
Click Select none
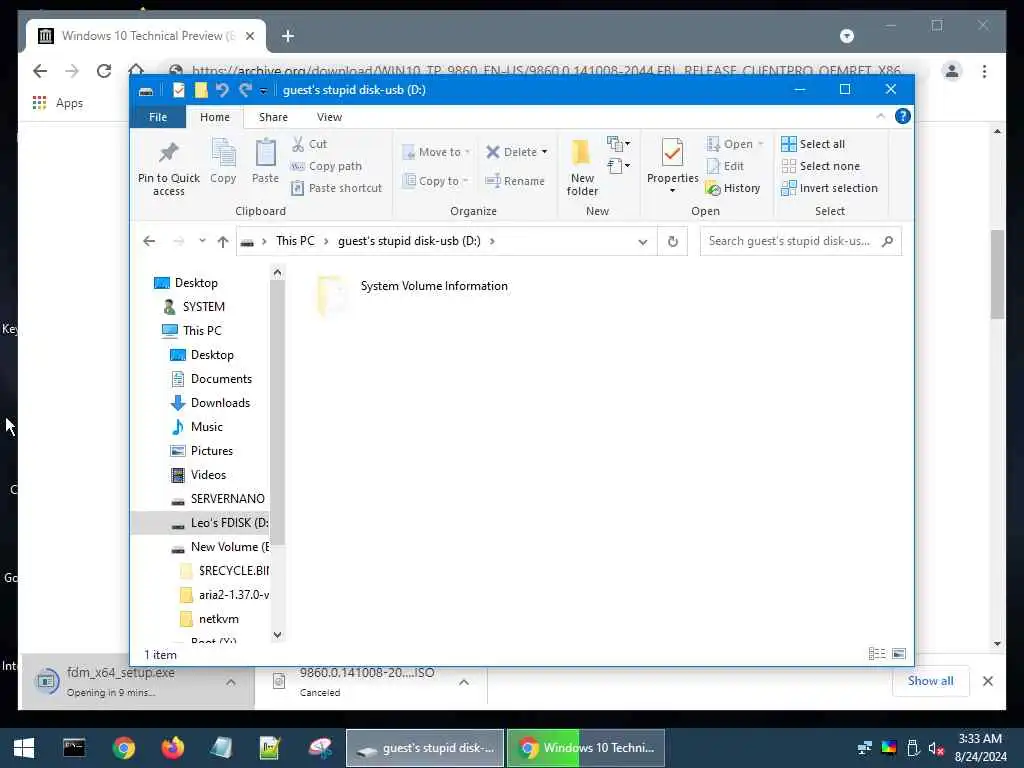click(820, 166)
